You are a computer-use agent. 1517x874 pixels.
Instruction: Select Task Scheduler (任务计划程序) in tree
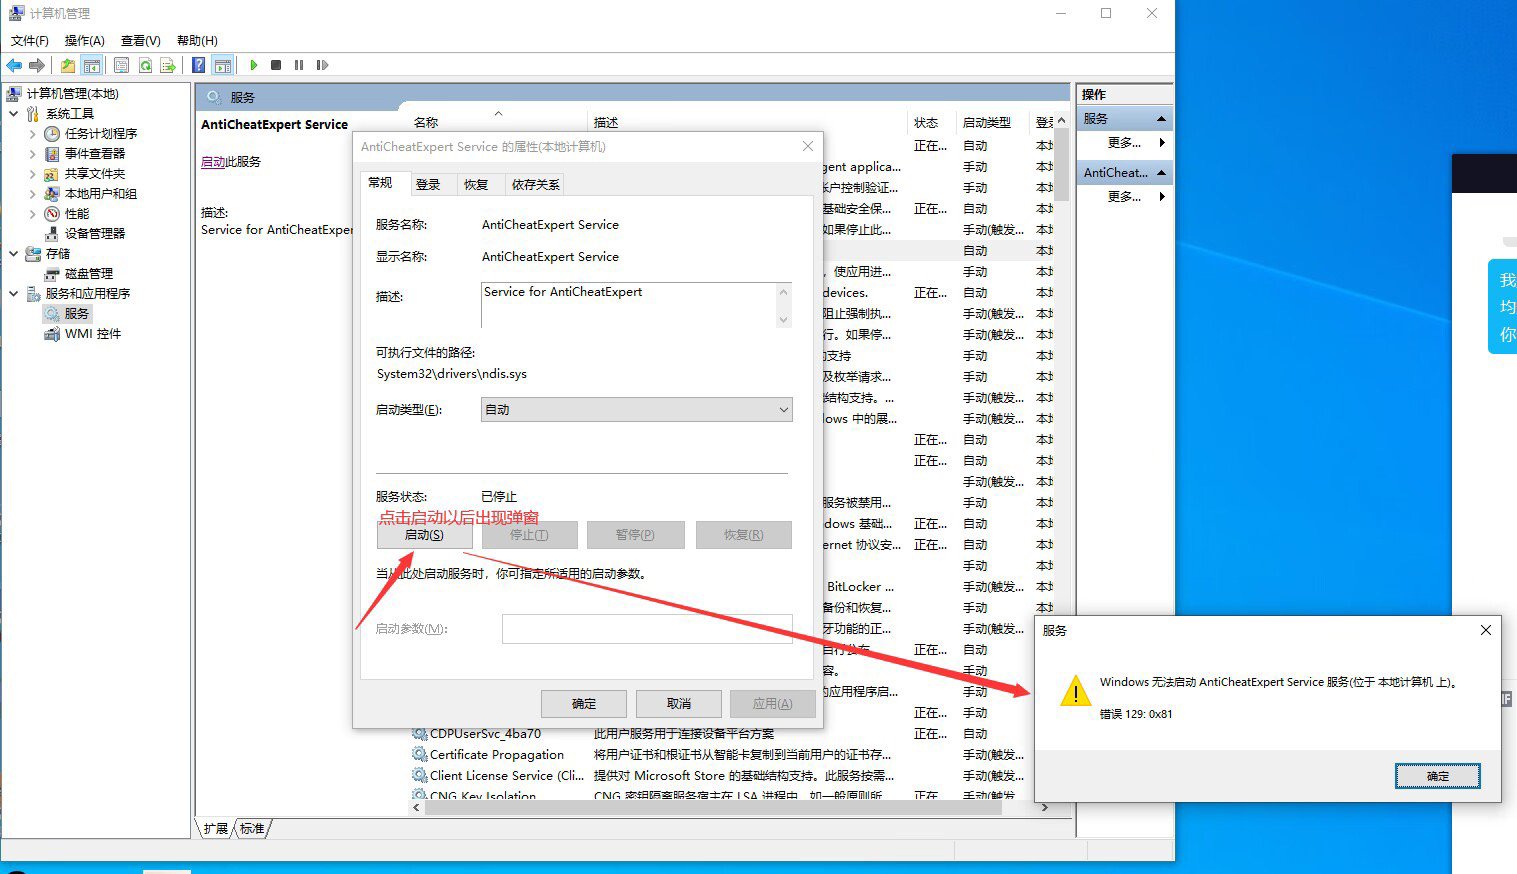[x=101, y=133]
